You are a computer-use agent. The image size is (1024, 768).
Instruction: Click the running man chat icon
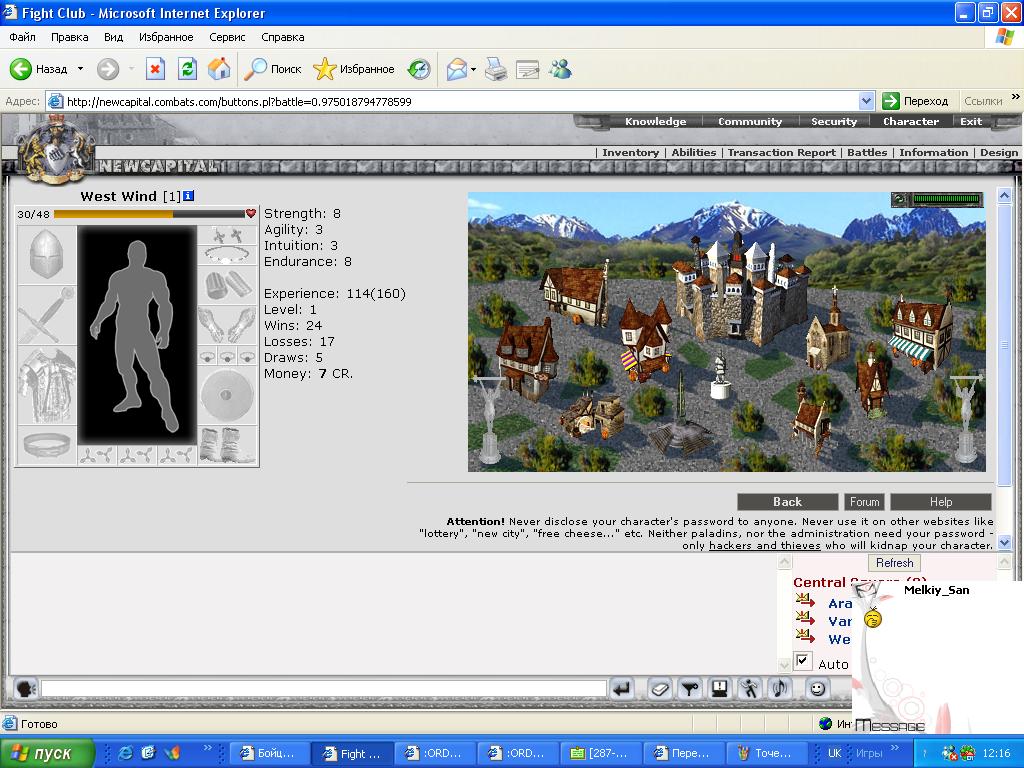[x=750, y=688]
